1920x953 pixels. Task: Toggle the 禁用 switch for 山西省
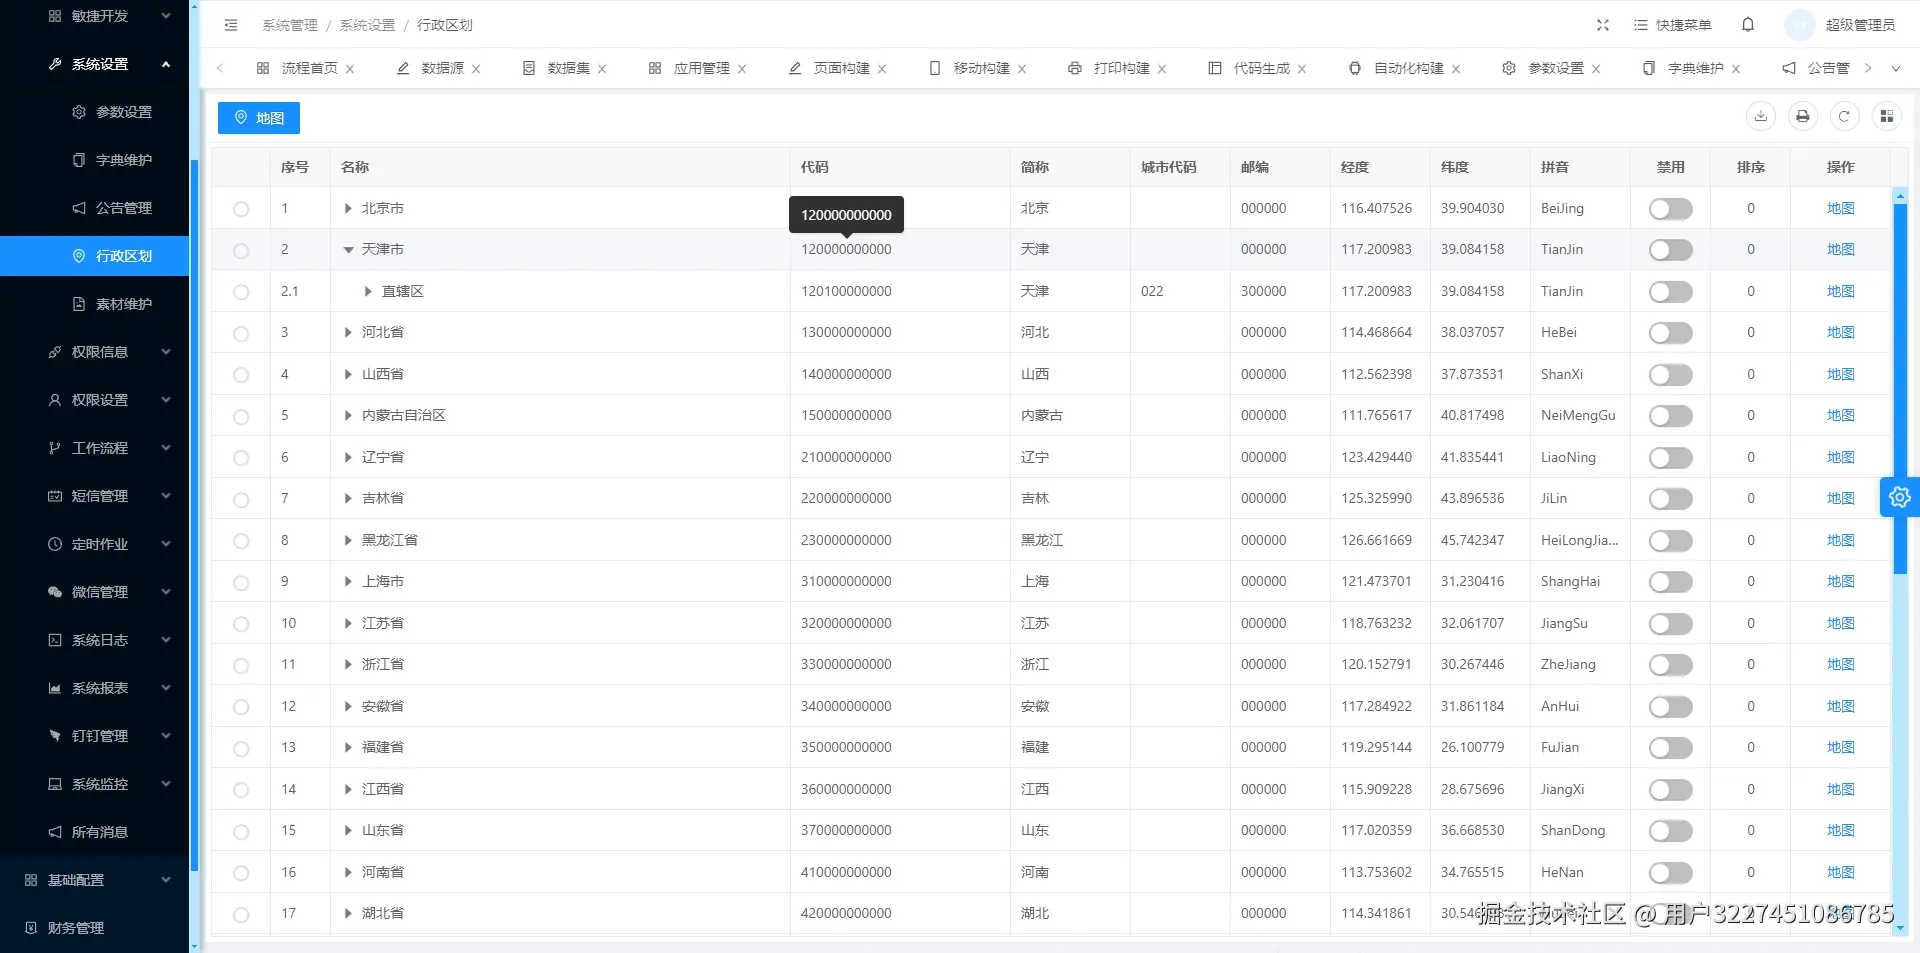click(1670, 375)
